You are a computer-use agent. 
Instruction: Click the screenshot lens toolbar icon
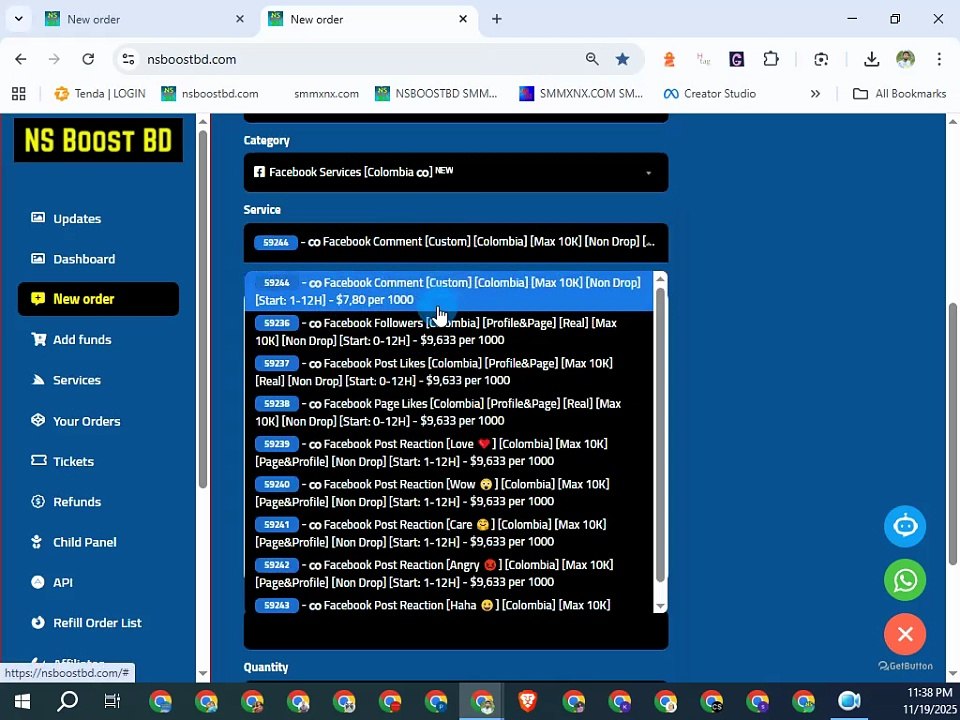tap(821, 59)
